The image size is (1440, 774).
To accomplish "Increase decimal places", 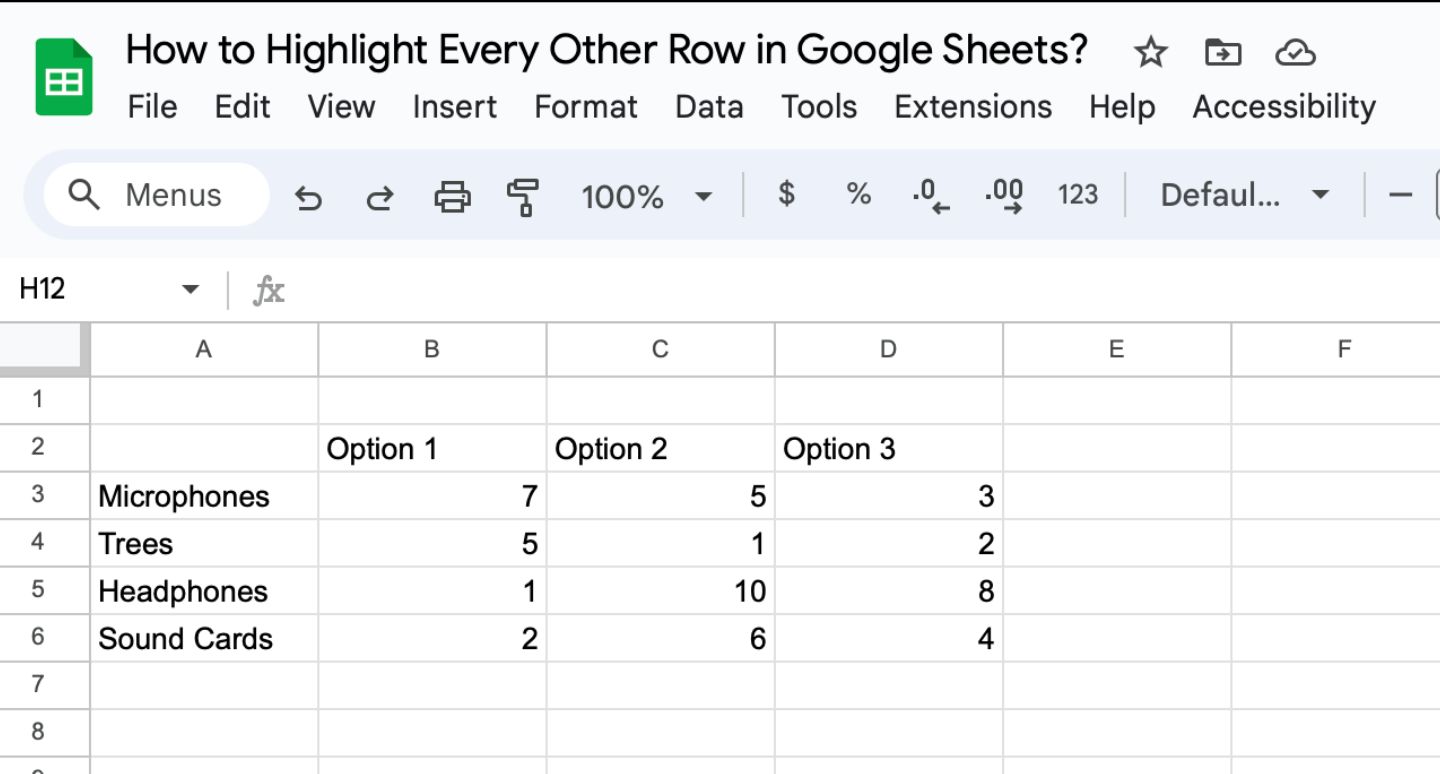I will click(x=1001, y=196).
